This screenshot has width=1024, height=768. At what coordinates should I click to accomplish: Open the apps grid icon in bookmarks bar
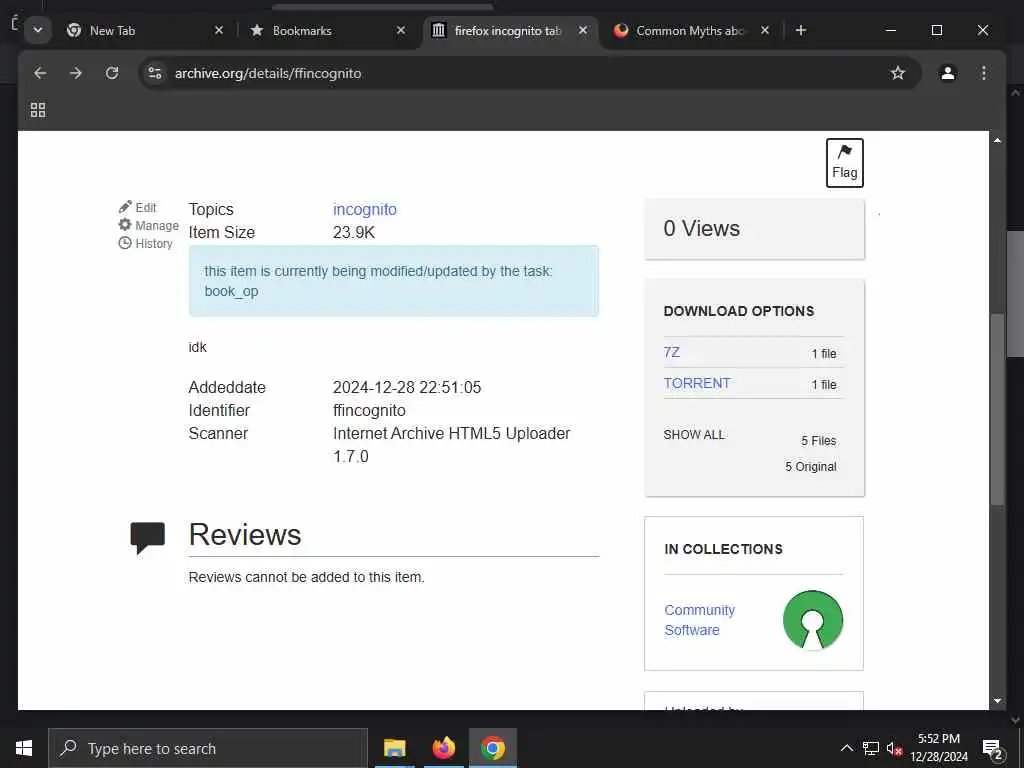(x=38, y=110)
